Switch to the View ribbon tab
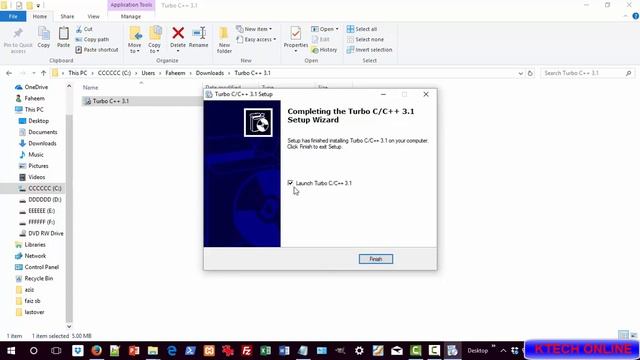Screen dimensions: 640x360 pos(93,16)
